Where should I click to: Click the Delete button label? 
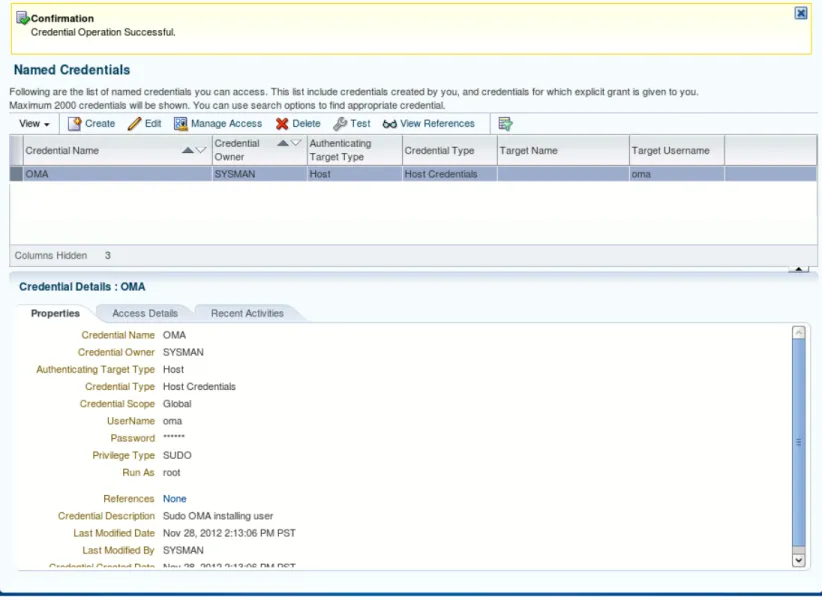(x=306, y=124)
